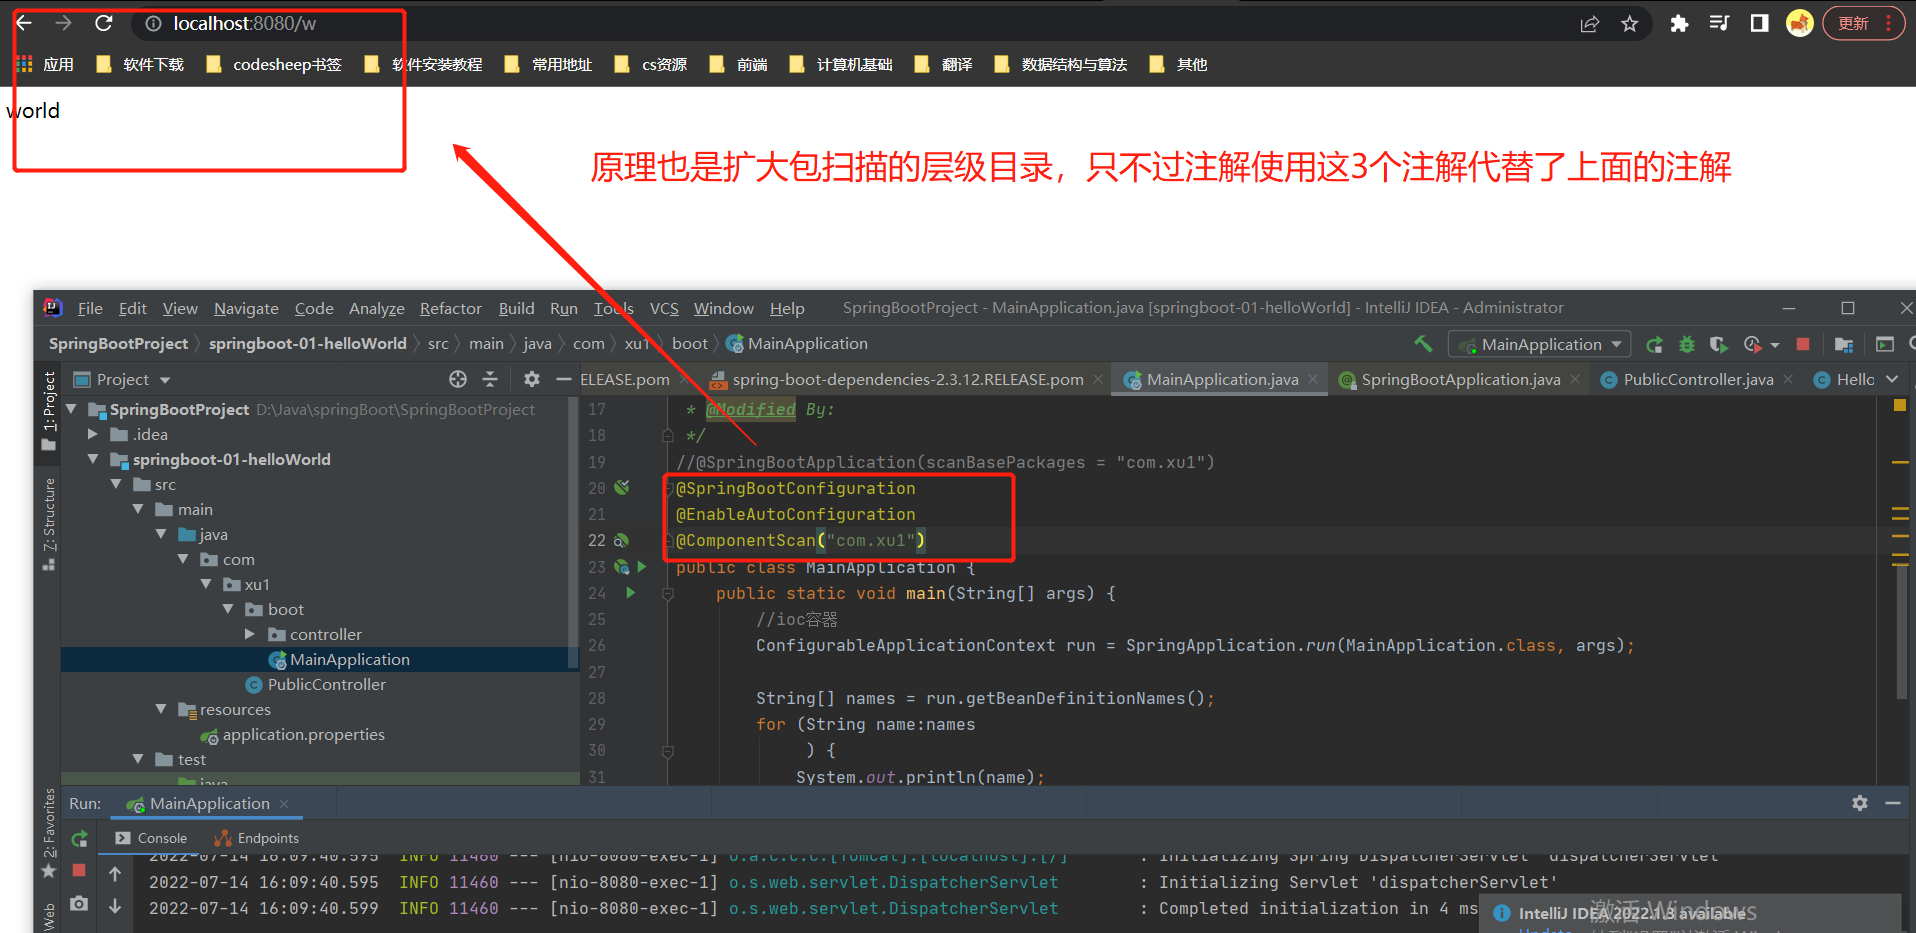Open the Build menu
Image resolution: width=1916 pixels, height=933 pixels.
click(x=516, y=308)
